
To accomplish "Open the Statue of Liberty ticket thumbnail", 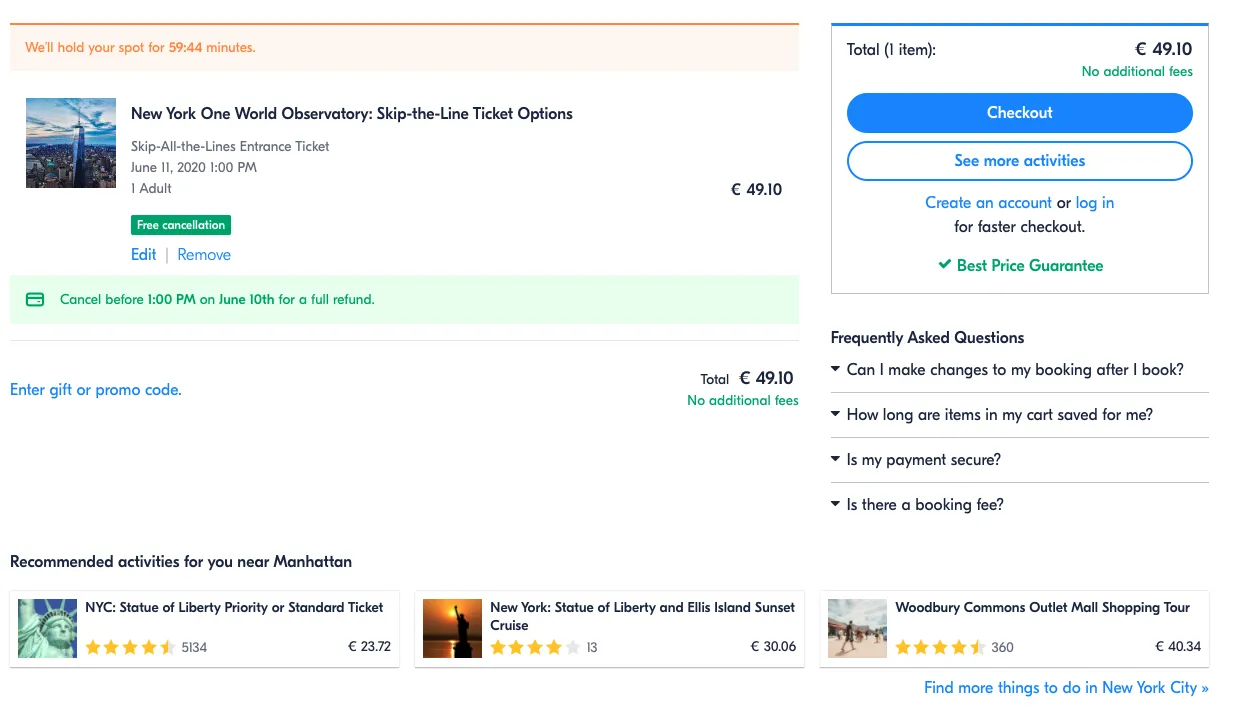I will [x=48, y=628].
